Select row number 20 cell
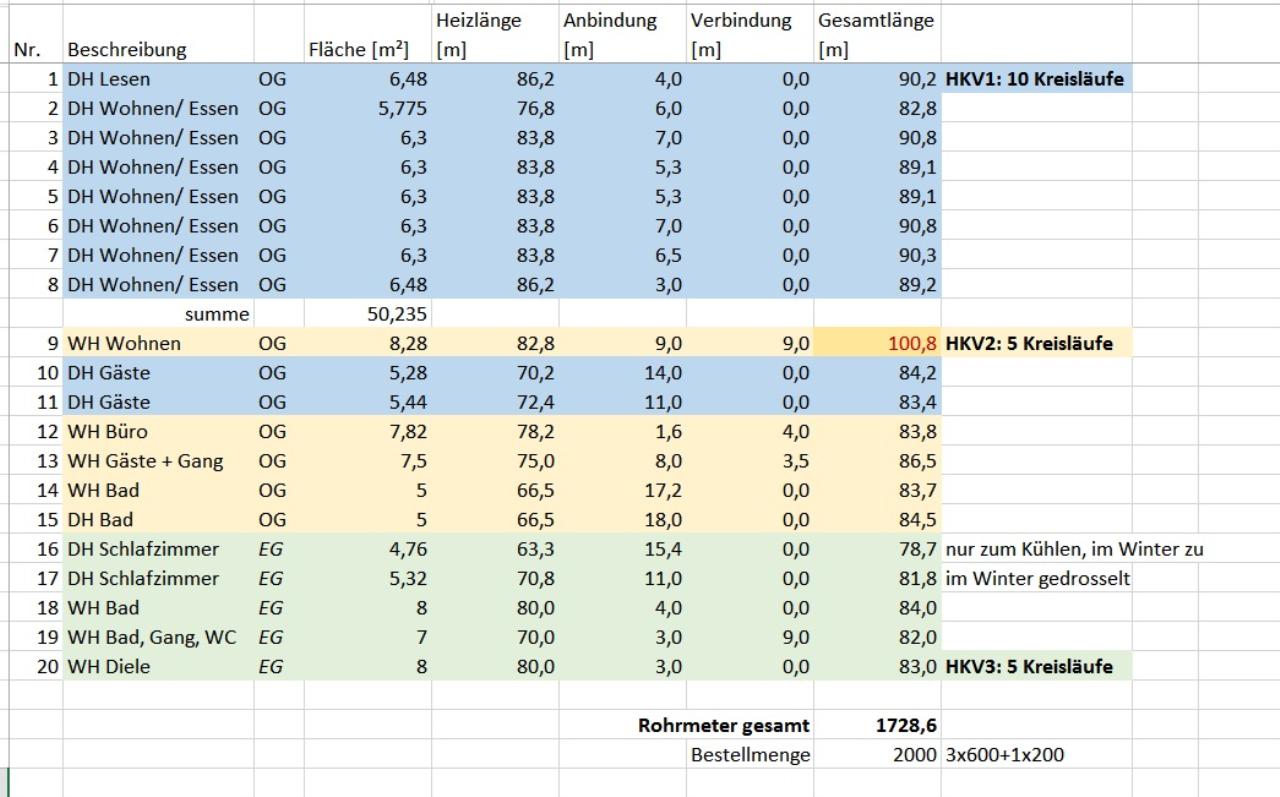This screenshot has height=797, width=1280. (x=36, y=666)
